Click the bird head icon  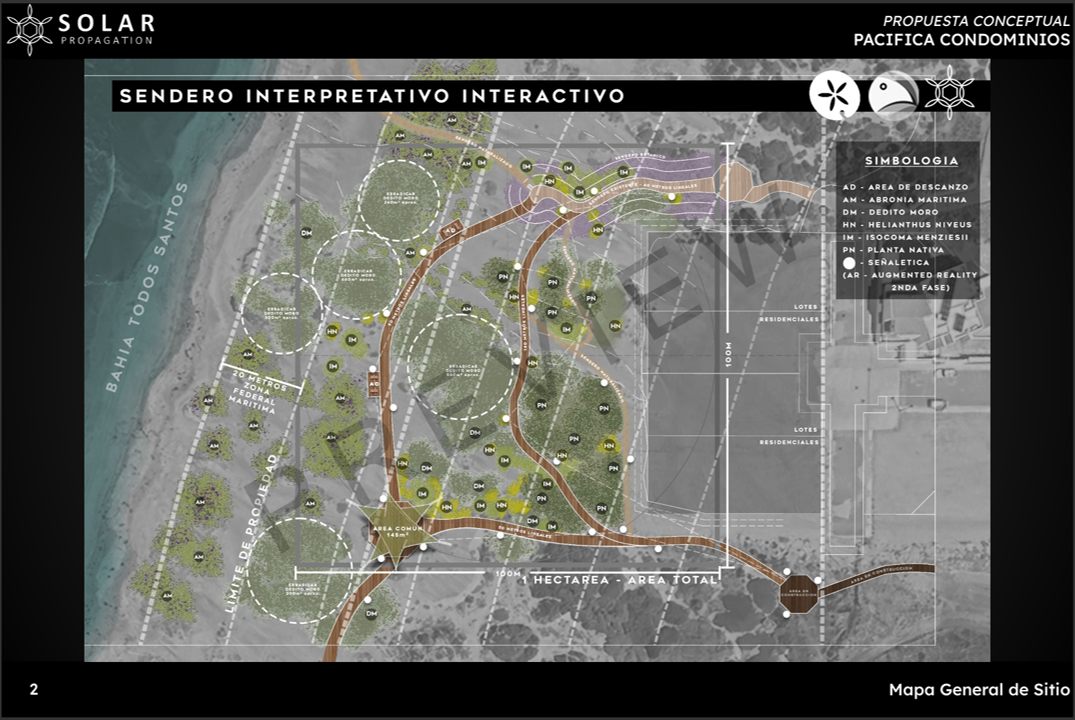pyautogui.click(x=892, y=94)
